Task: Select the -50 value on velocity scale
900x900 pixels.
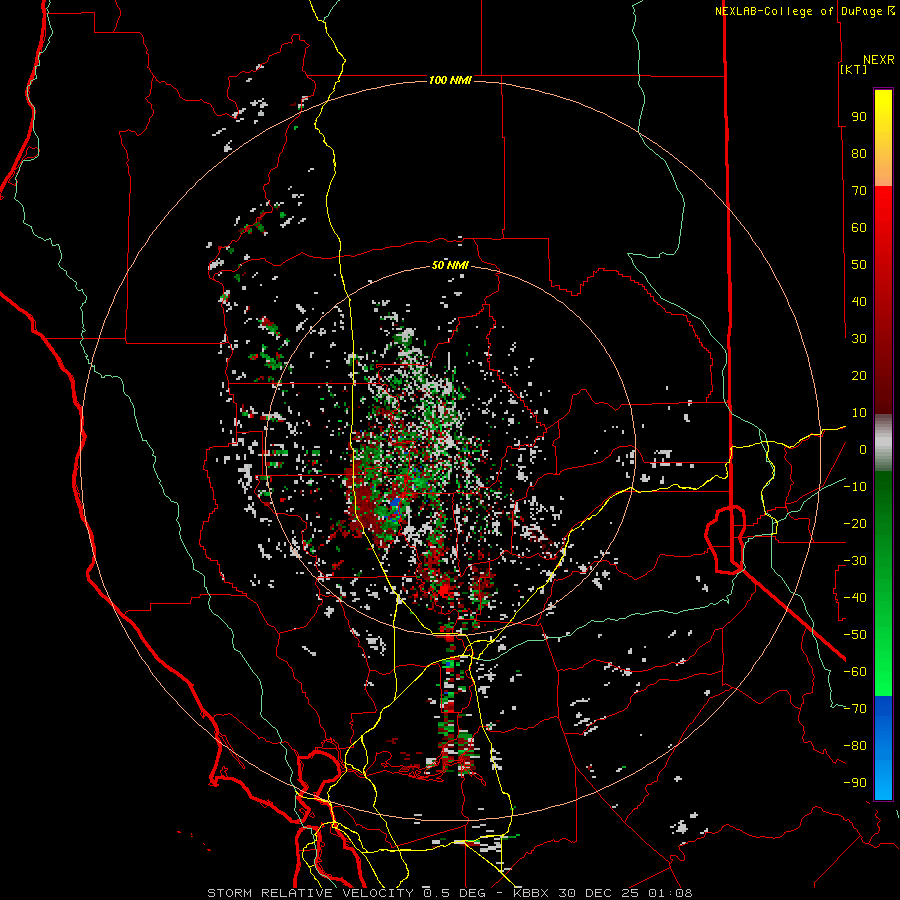Action: point(855,635)
